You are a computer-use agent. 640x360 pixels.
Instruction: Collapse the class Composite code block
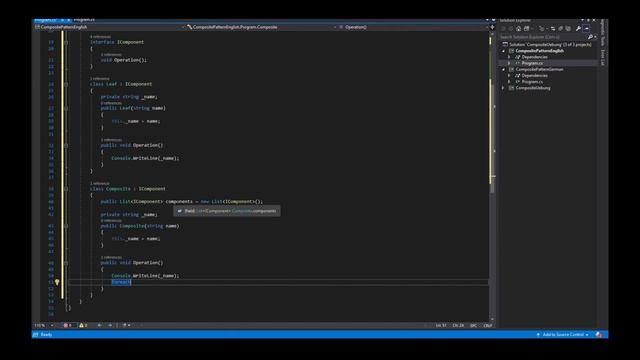[x=66, y=189]
